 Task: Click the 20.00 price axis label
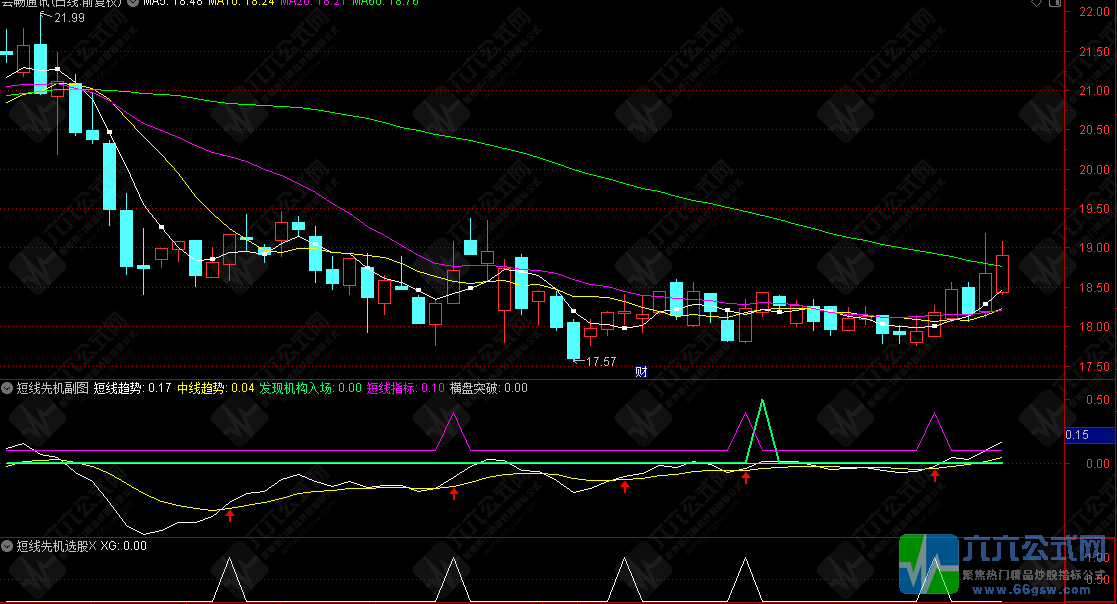coord(1094,170)
